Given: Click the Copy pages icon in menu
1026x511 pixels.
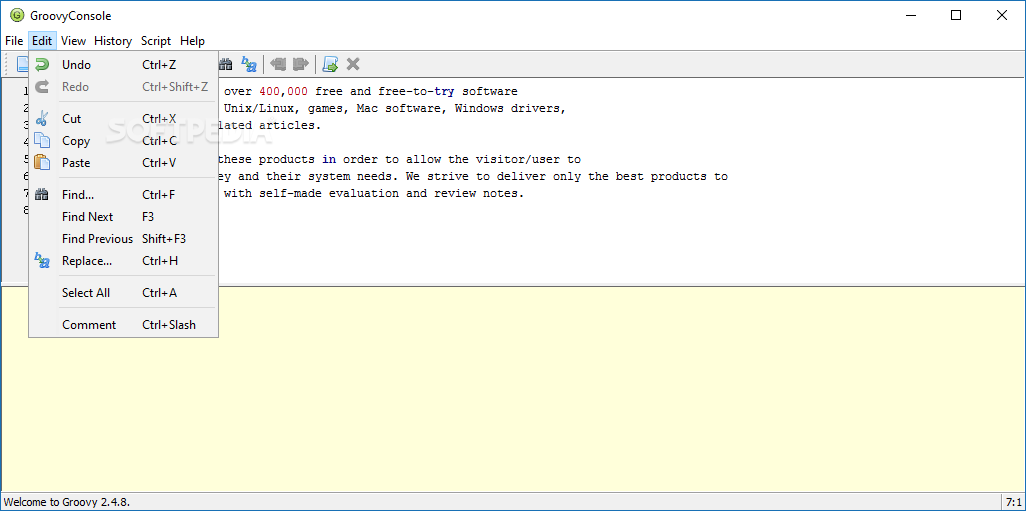Looking at the screenshot, I should coord(42,141).
